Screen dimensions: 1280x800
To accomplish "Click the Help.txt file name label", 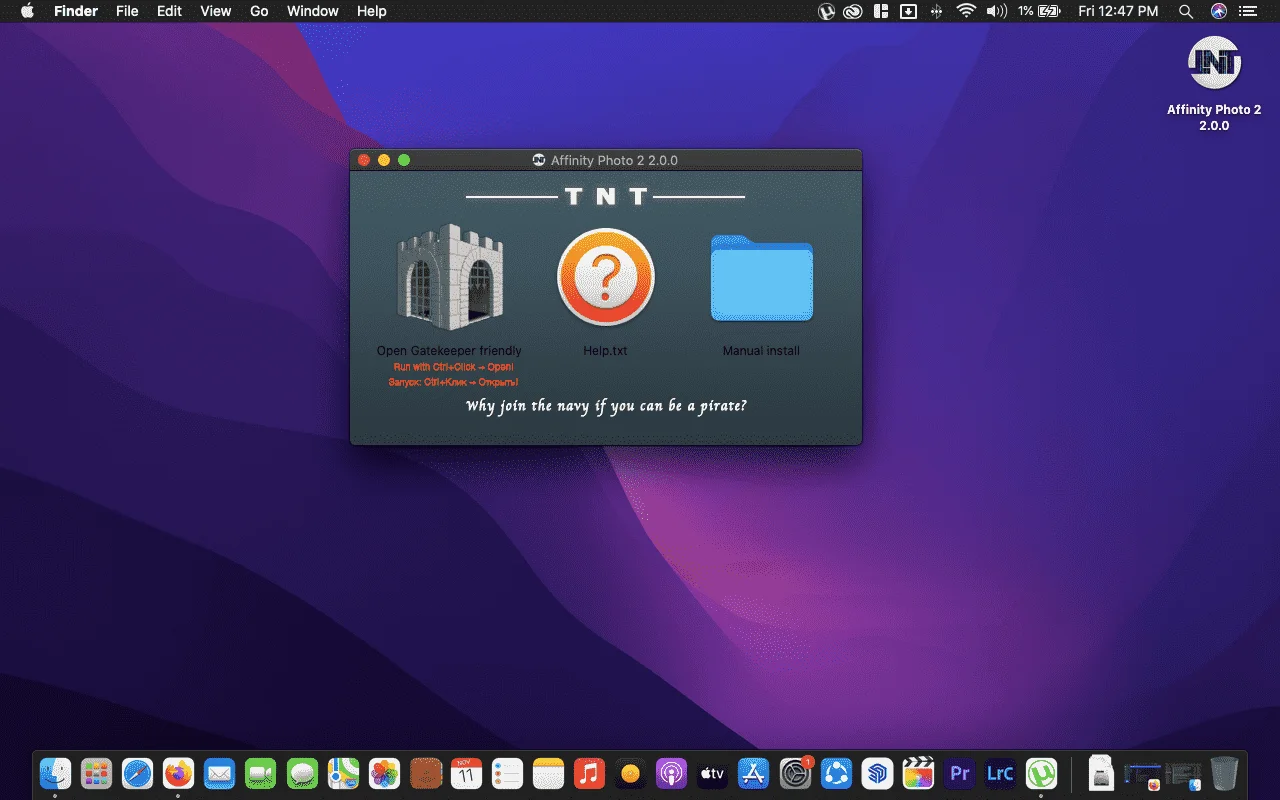I will point(605,351).
